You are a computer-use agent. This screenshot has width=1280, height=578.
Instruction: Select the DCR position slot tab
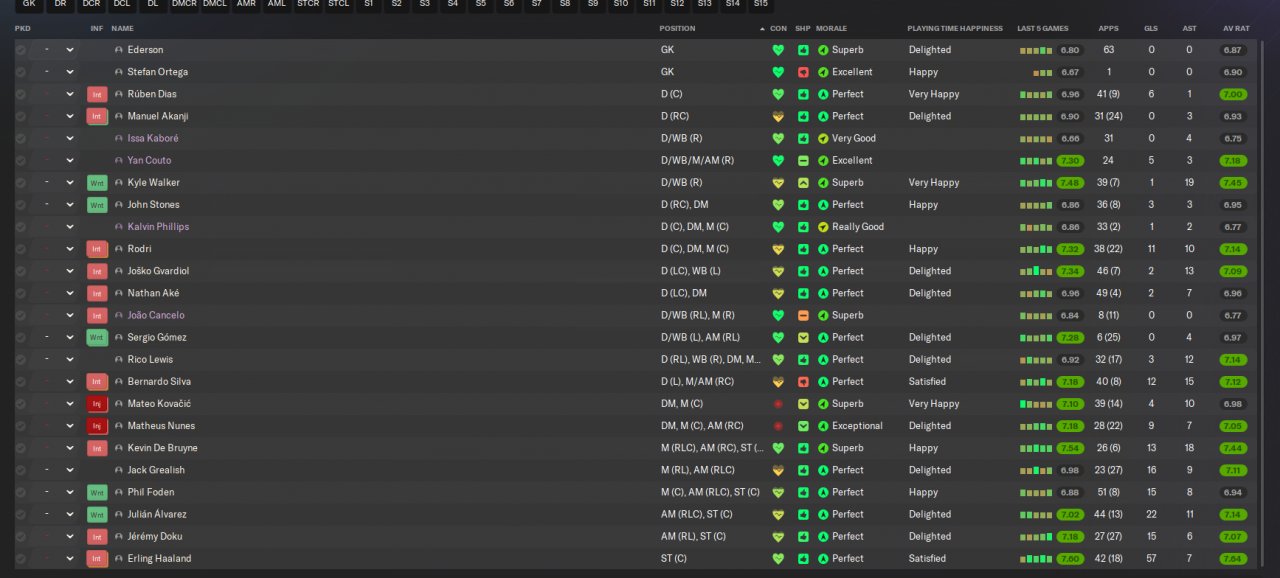click(x=91, y=5)
